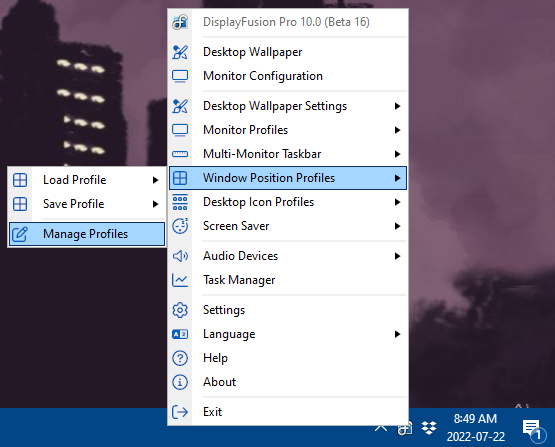
Task: Click the Screen Saver moon icon
Action: tap(180, 226)
